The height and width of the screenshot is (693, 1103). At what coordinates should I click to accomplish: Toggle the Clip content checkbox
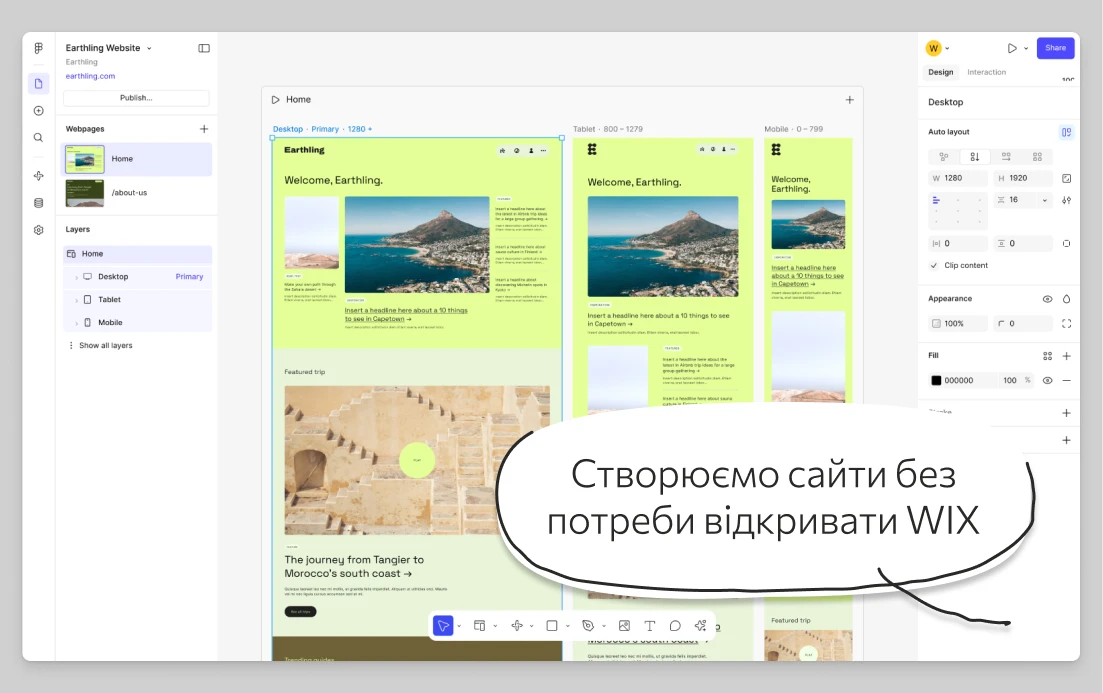click(934, 265)
